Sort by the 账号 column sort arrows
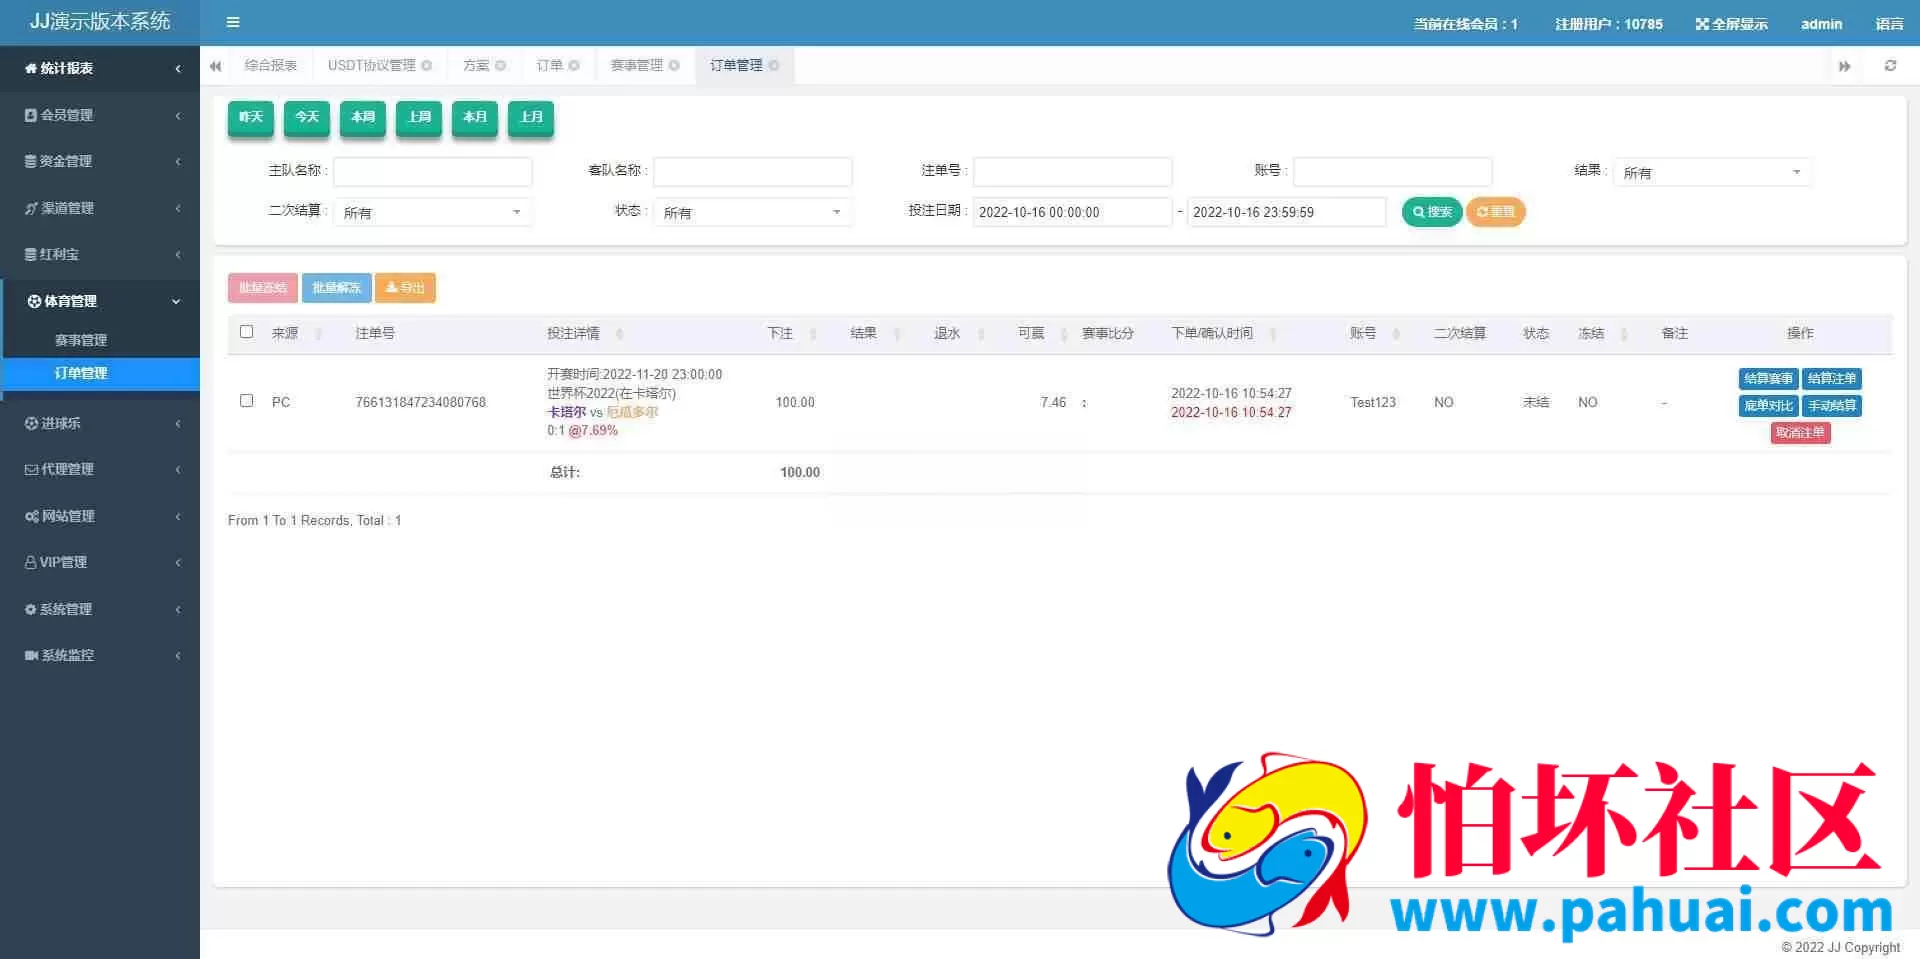The image size is (1920, 959). pyautogui.click(x=1396, y=334)
